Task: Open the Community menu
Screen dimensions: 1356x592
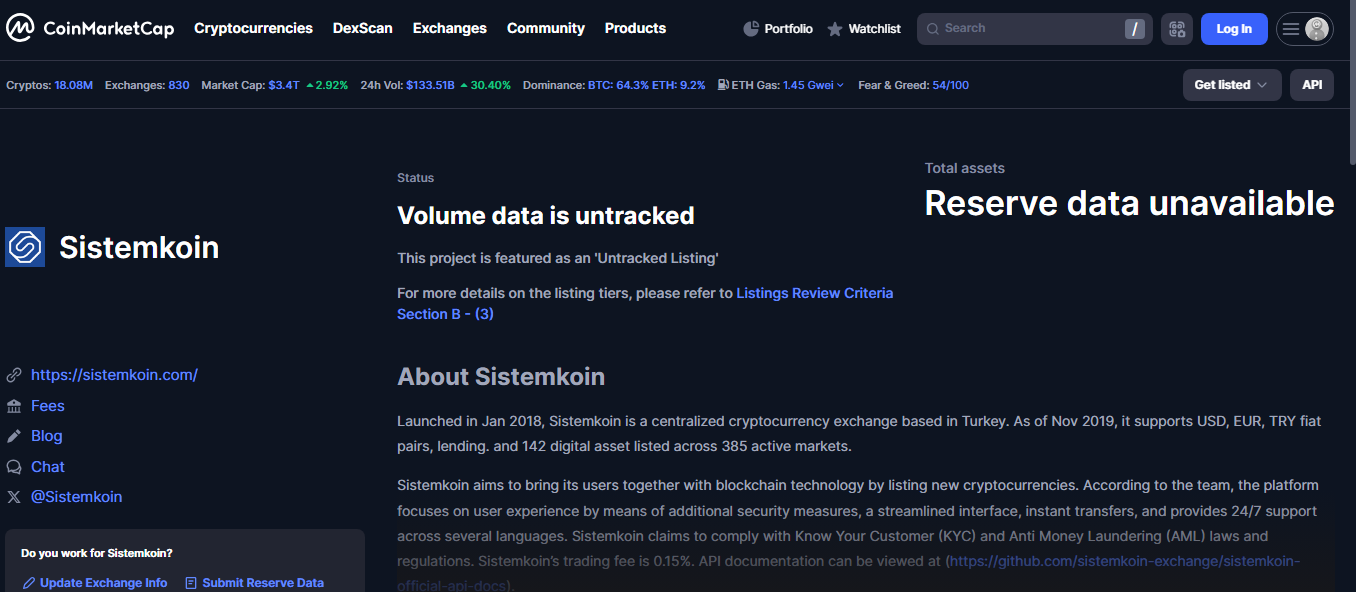Action: (546, 28)
